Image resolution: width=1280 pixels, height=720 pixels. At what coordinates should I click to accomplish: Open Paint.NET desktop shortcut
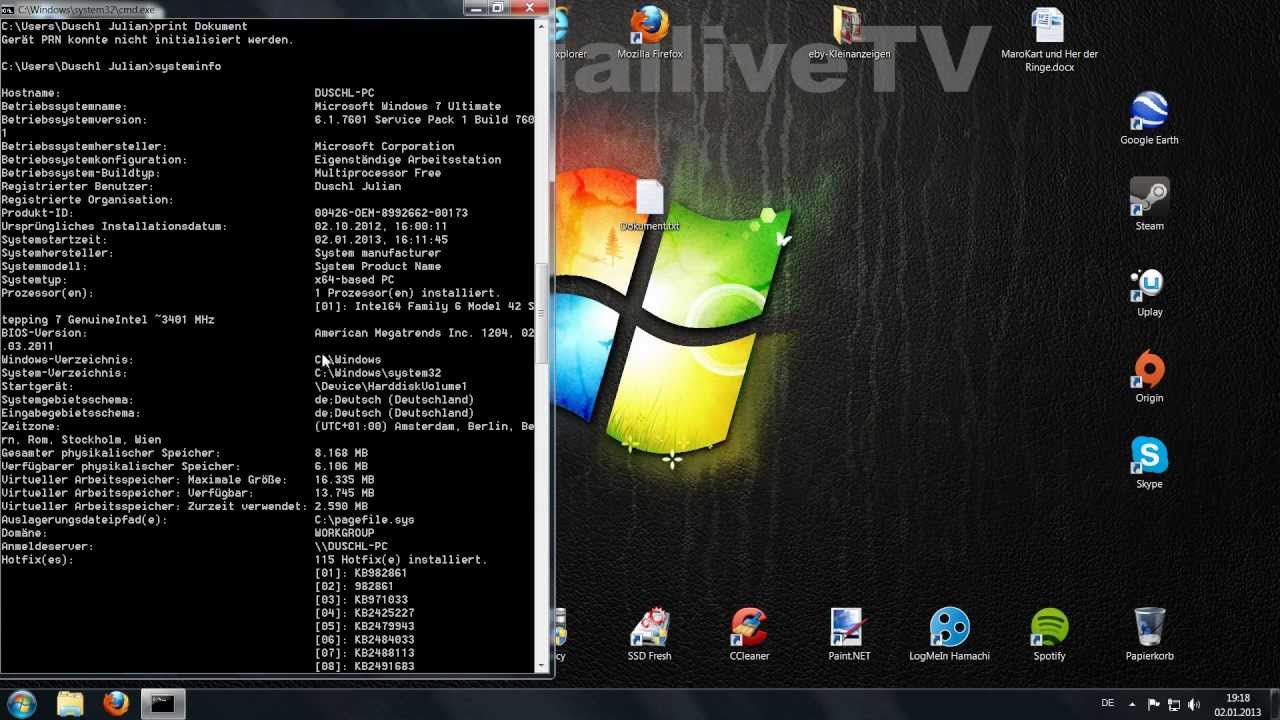pos(849,634)
